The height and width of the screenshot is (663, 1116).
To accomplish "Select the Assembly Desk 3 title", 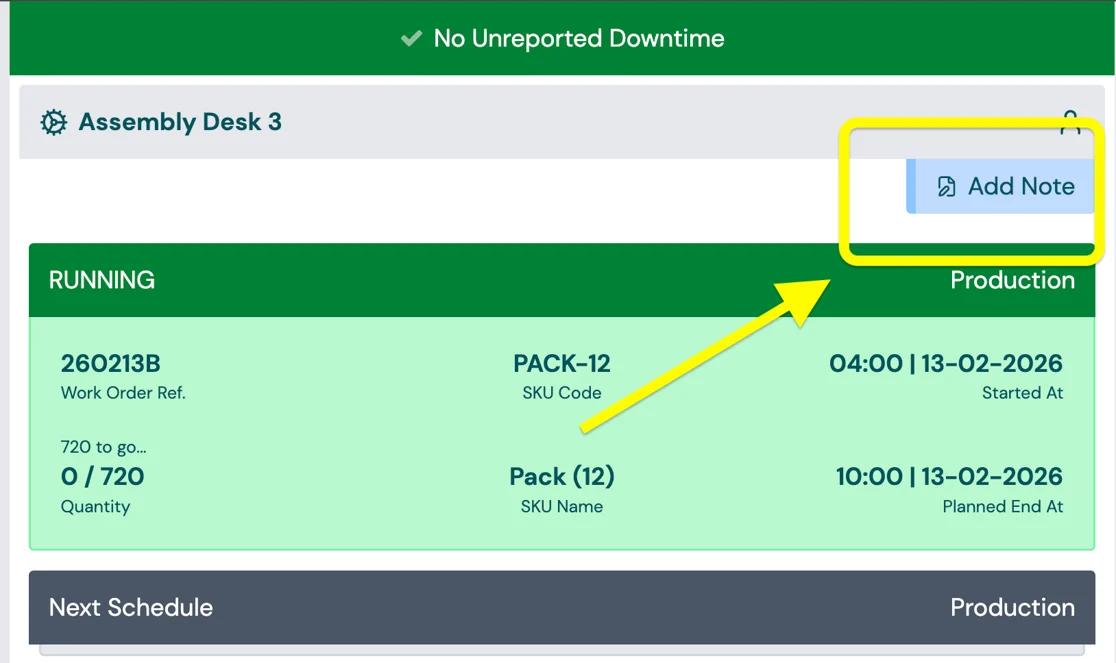I will (180, 122).
